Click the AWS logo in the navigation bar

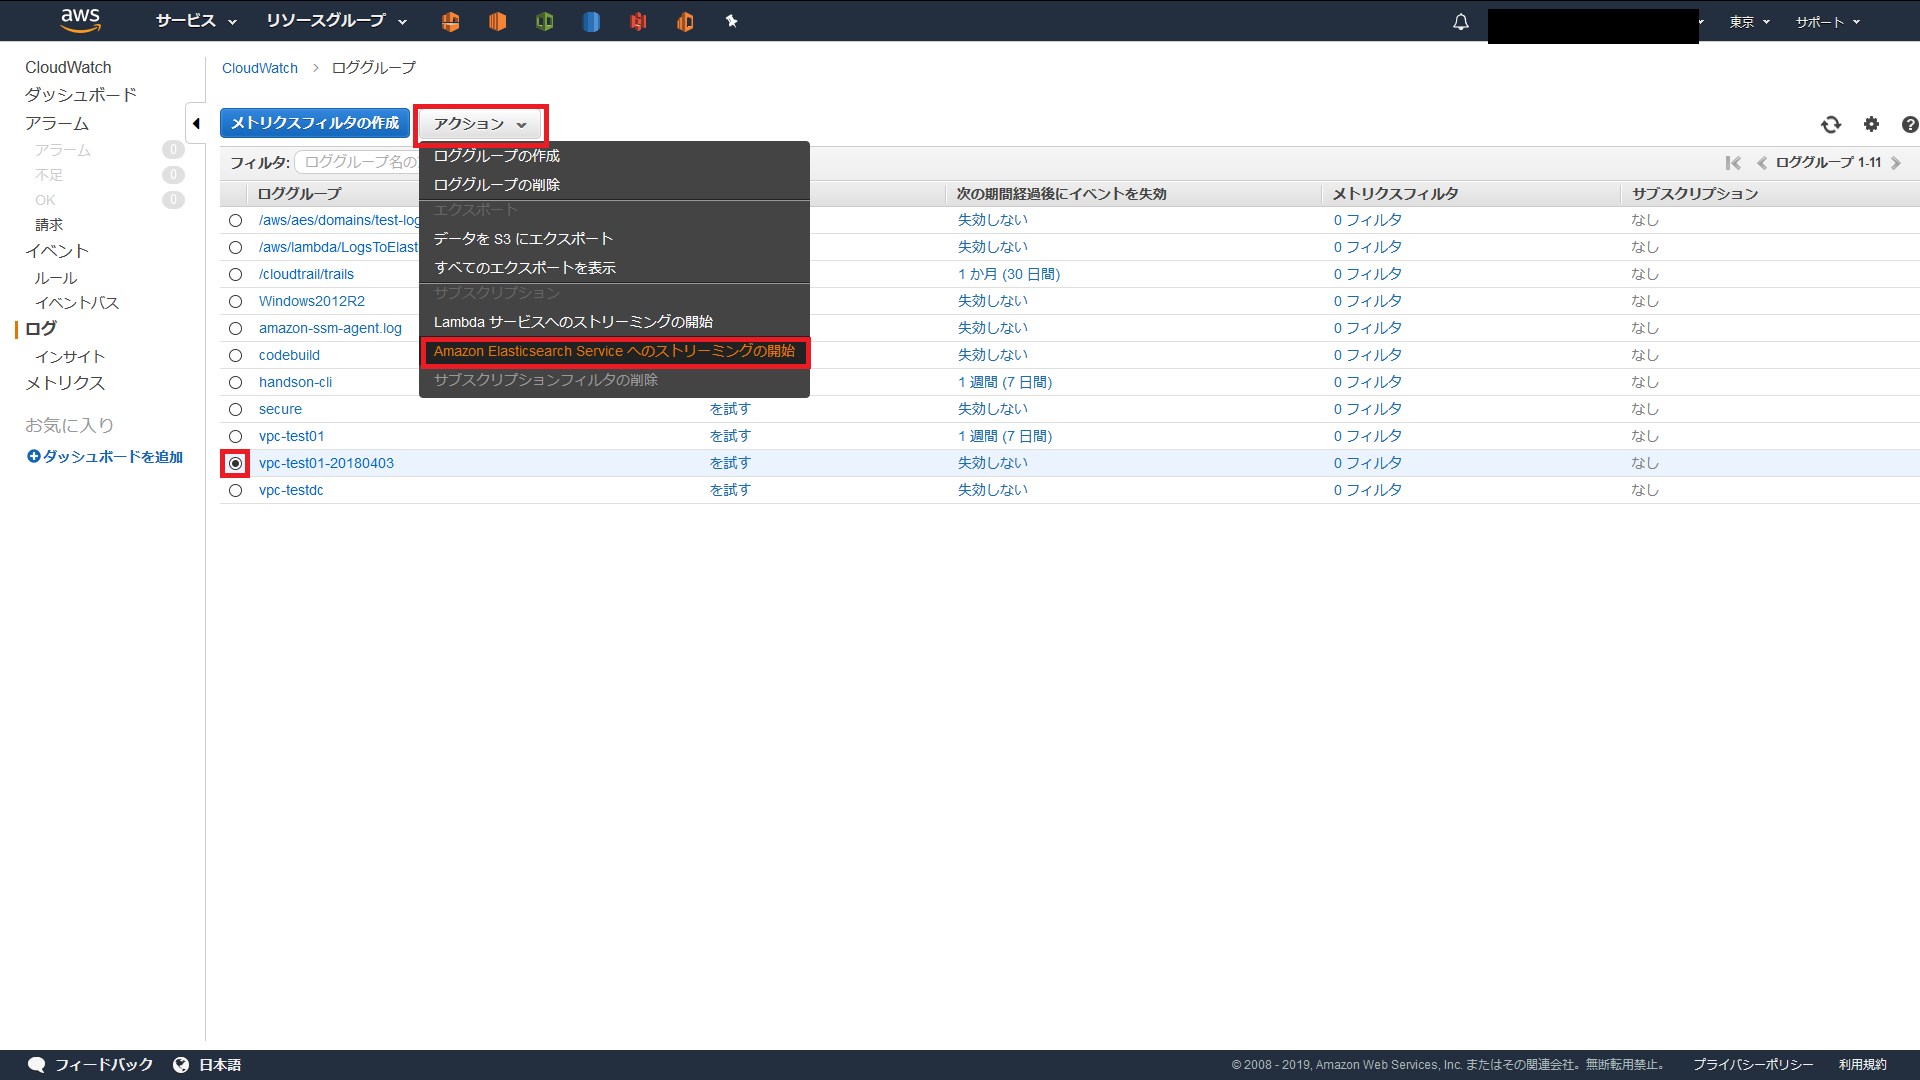tap(80, 21)
